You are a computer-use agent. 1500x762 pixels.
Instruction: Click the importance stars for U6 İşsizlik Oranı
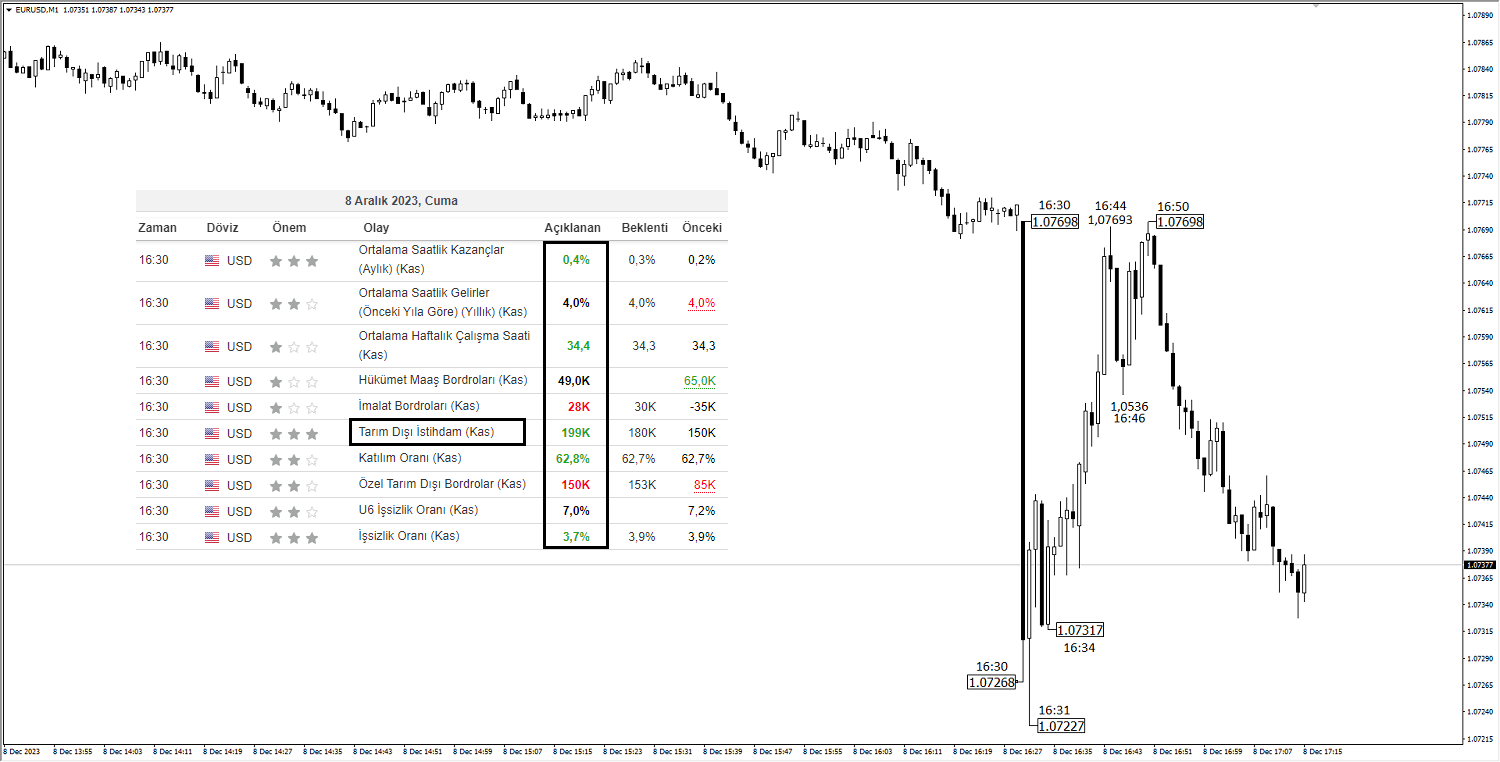294,512
